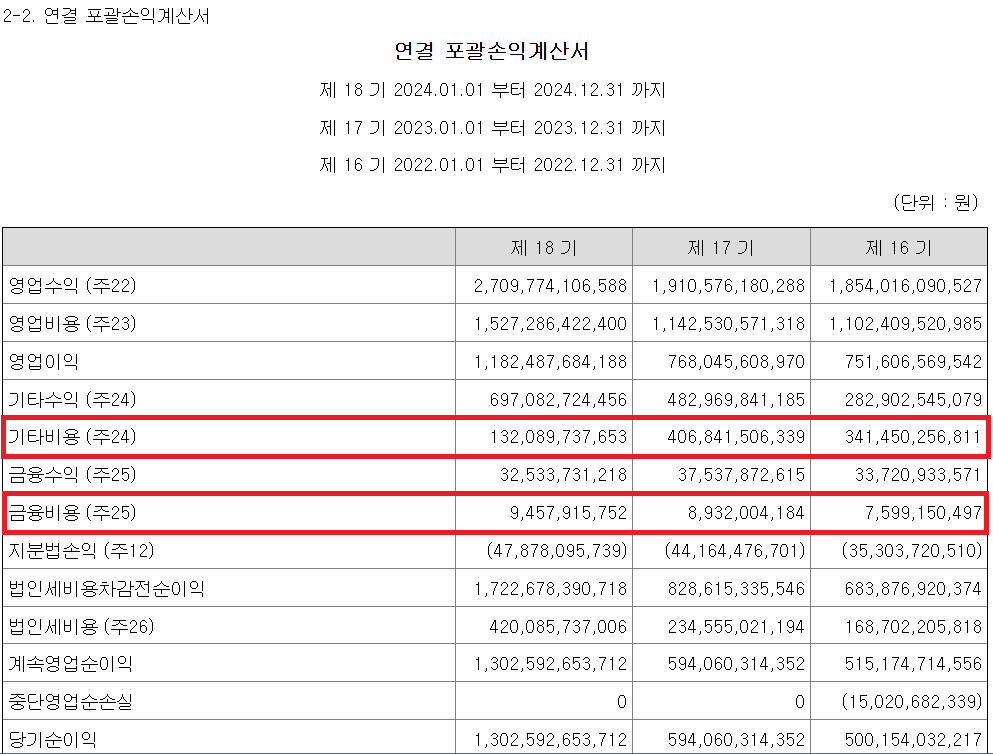Screen dimensions: 993x754
Task: Click the value (44,164,476,701)
Action: click(x=735, y=551)
